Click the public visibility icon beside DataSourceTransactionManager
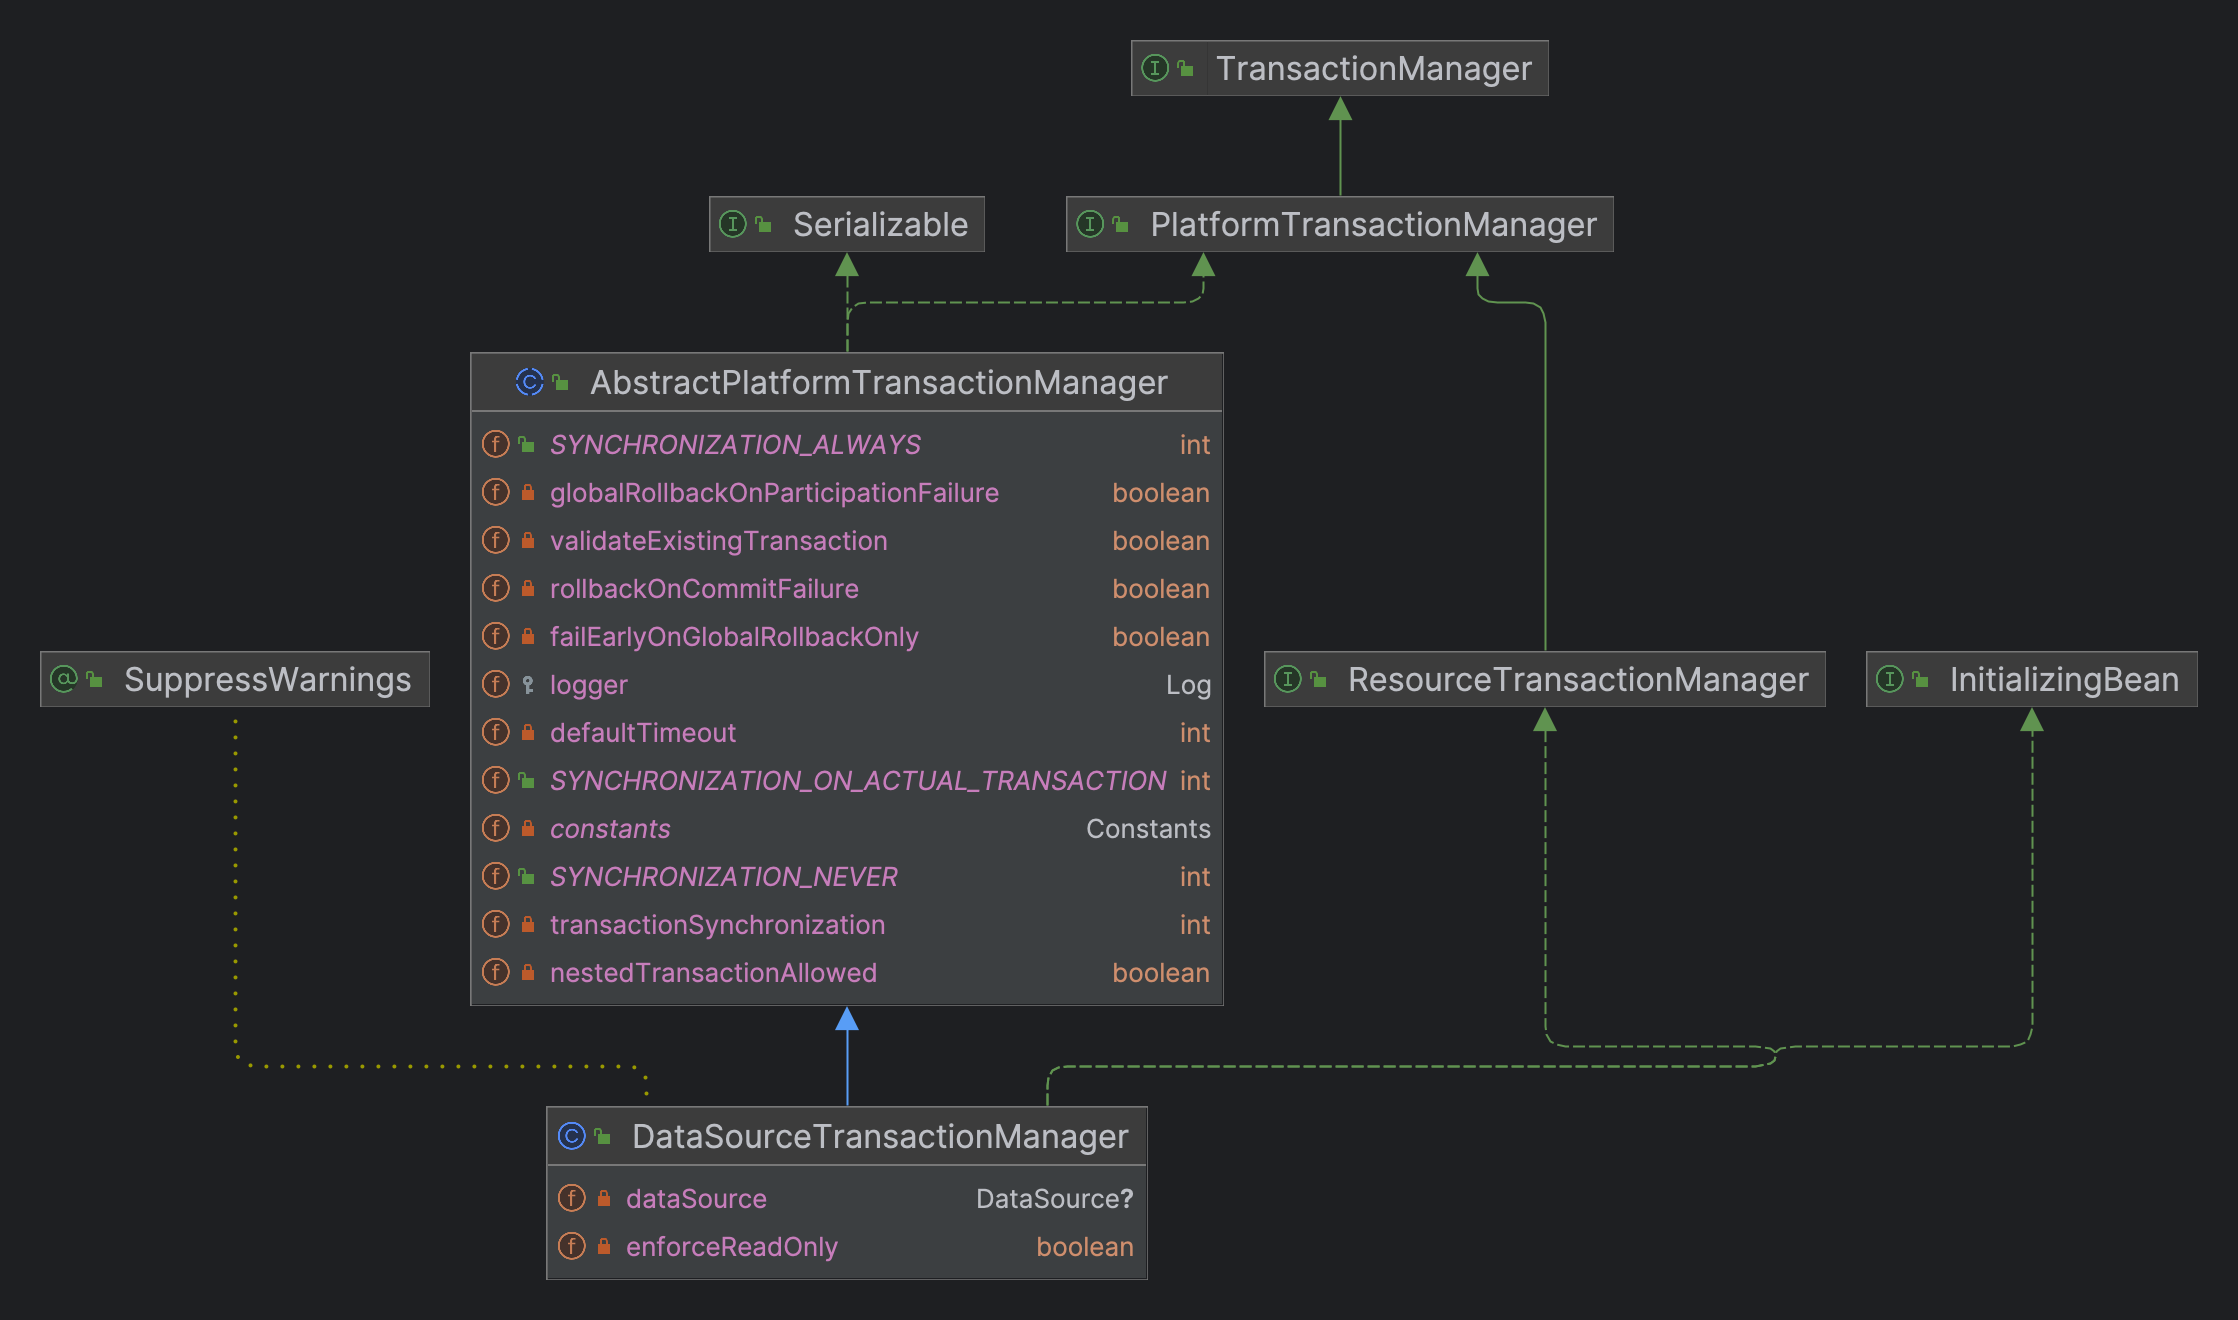The image size is (2238, 1320). pyautogui.click(x=603, y=1136)
